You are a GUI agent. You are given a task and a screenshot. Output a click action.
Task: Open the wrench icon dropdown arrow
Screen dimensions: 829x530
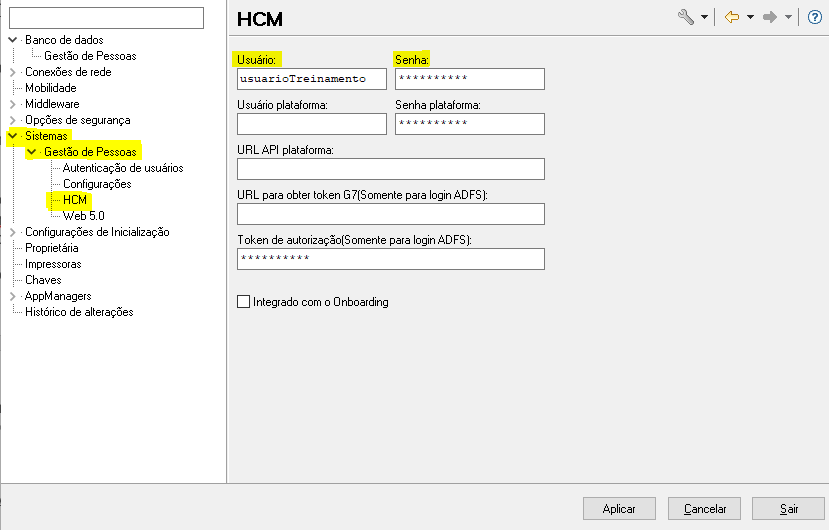(704, 17)
